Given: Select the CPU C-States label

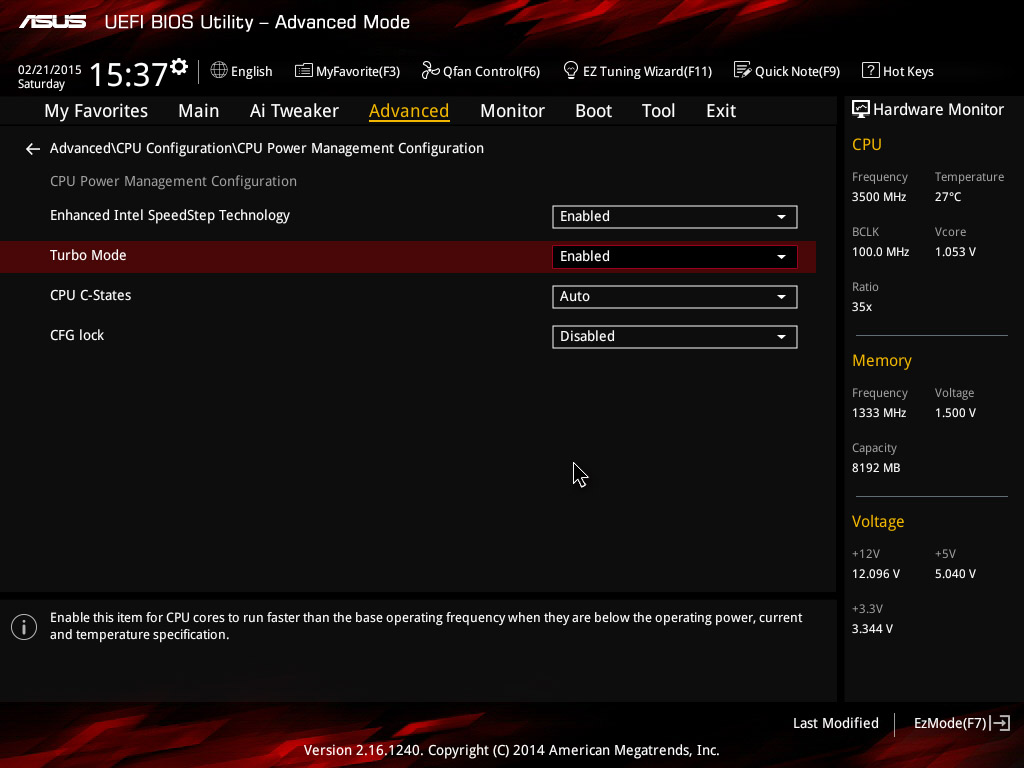Looking at the screenshot, I should click(x=91, y=295).
